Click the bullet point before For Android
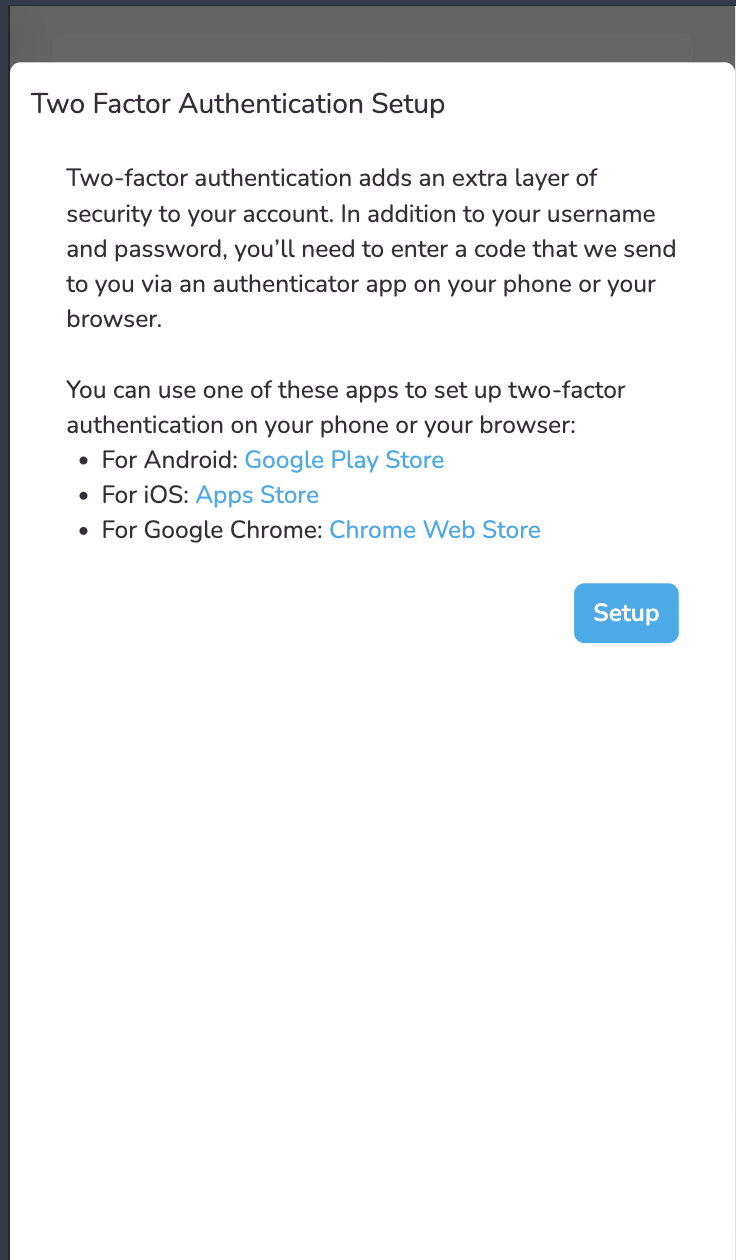Image resolution: width=736 pixels, height=1260 pixels. tap(85, 461)
